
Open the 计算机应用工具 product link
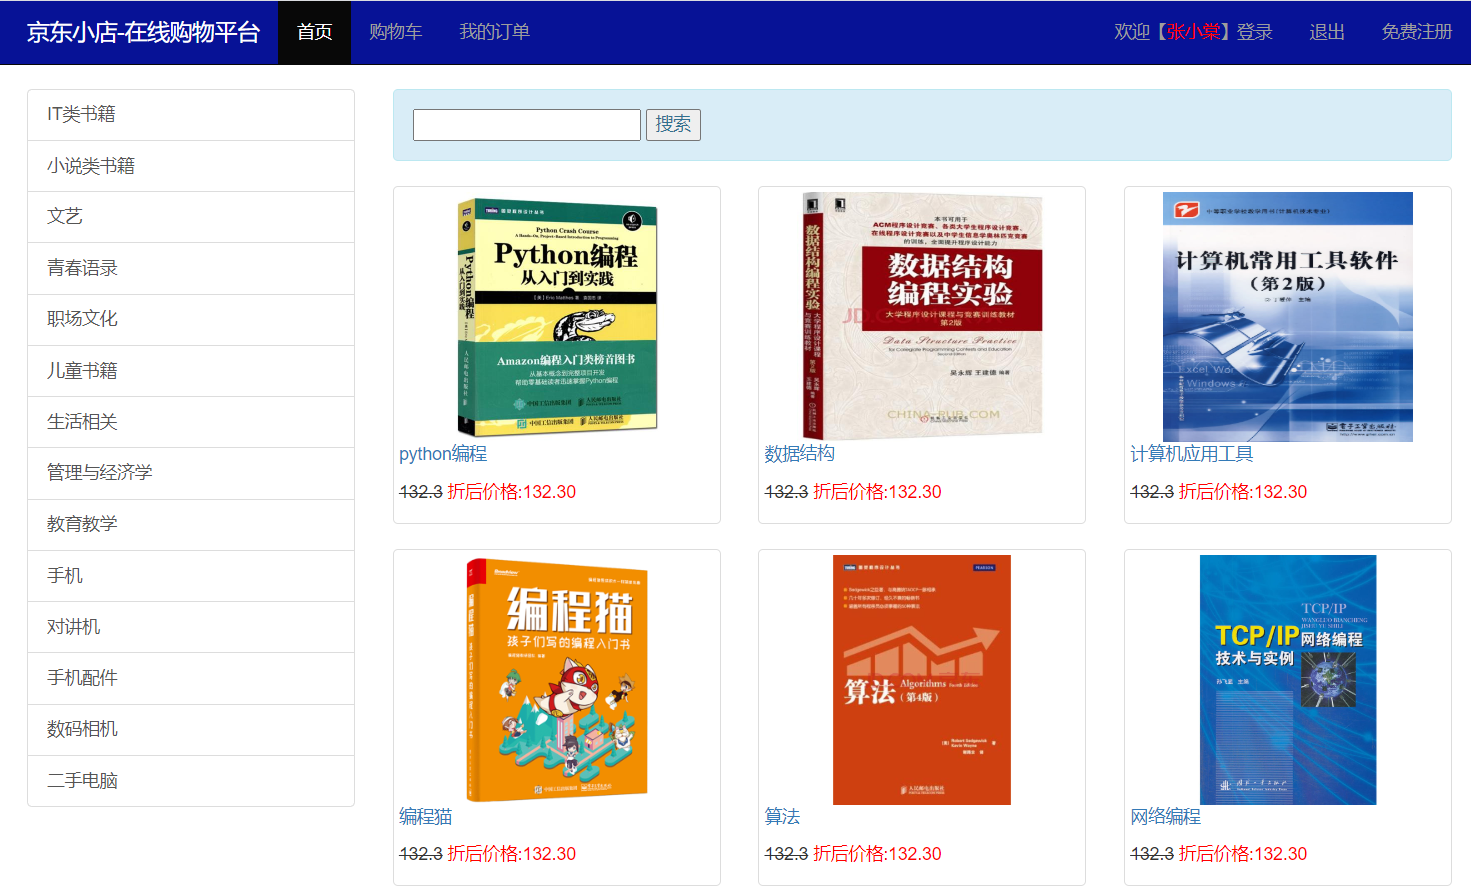(1191, 454)
